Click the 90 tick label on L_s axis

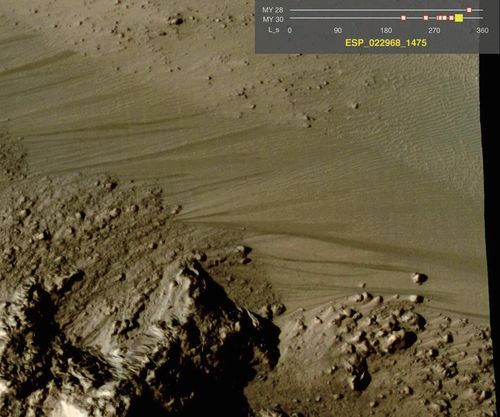(x=338, y=30)
